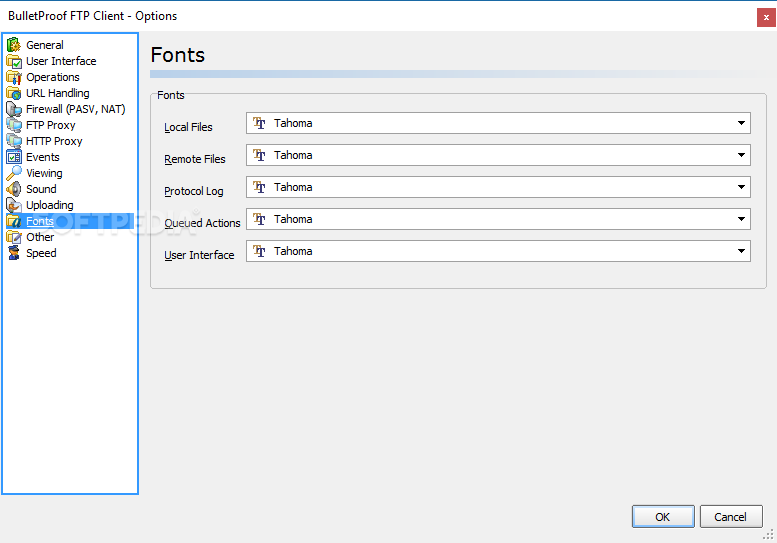Image resolution: width=777 pixels, height=543 pixels.
Task: Click the Operations category icon
Action: [14, 77]
